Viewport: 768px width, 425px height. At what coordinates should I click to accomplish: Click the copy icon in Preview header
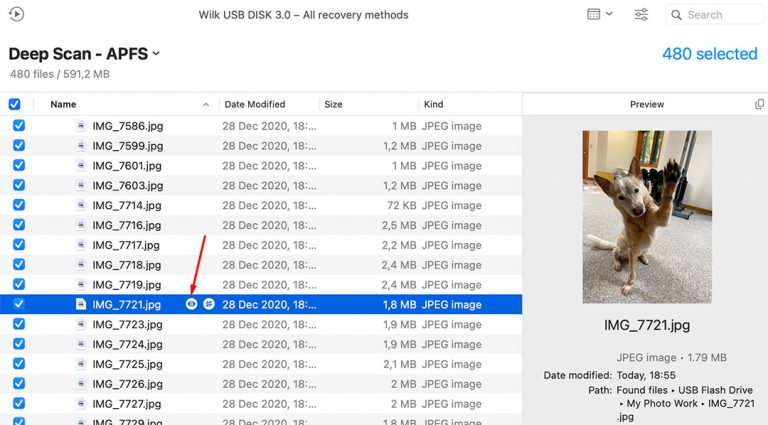tap(759, 104)
